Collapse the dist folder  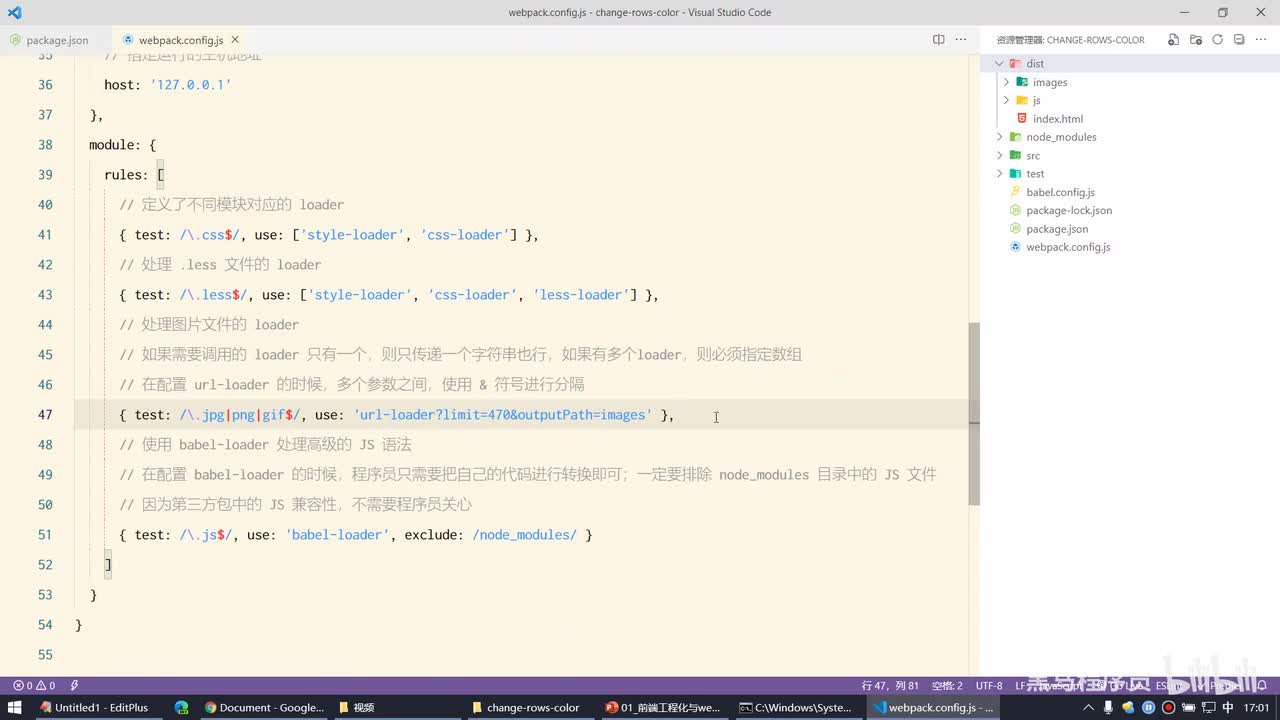(999, 63)
